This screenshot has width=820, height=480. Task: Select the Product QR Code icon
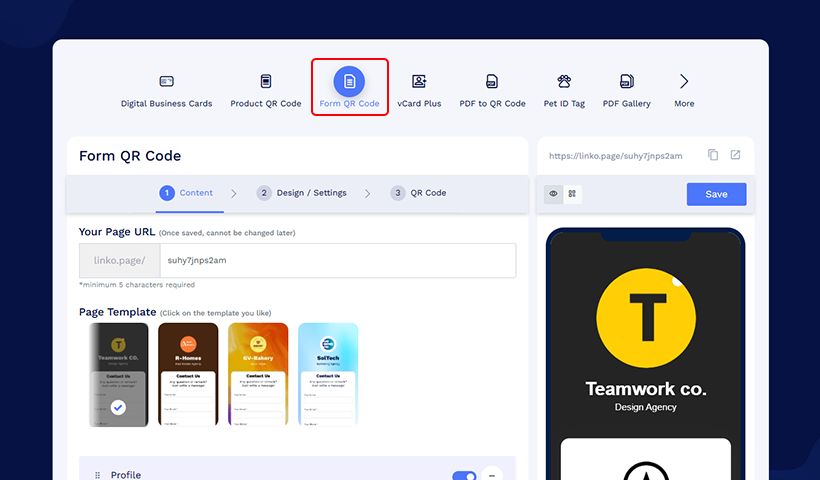pos(265,82)
